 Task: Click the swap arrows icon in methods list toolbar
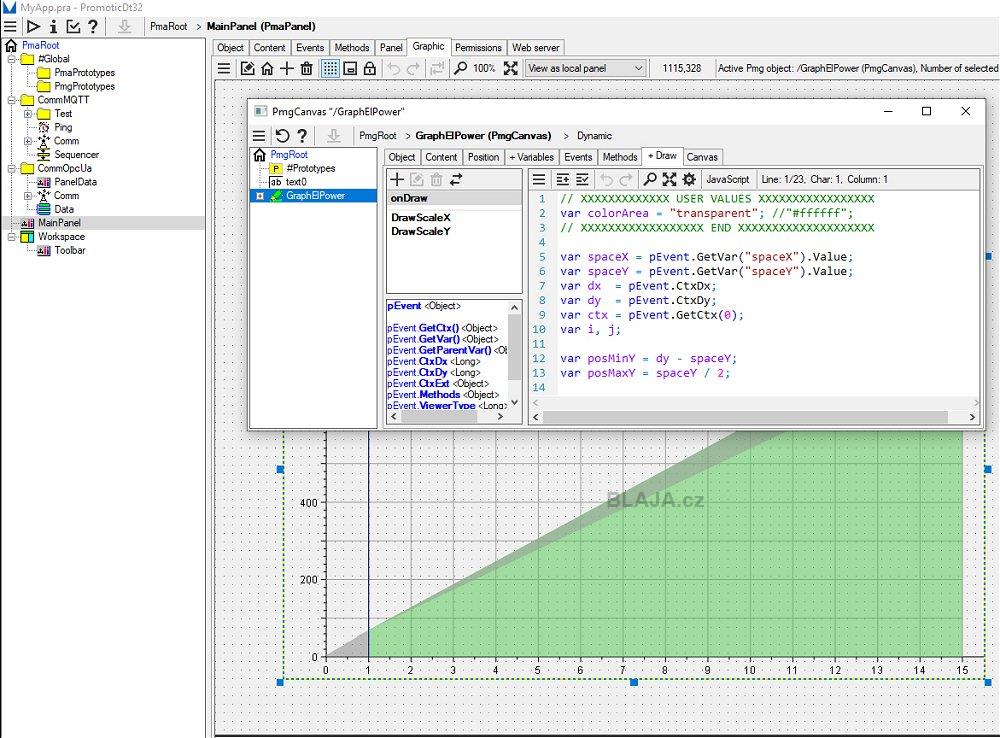[456, 180]
